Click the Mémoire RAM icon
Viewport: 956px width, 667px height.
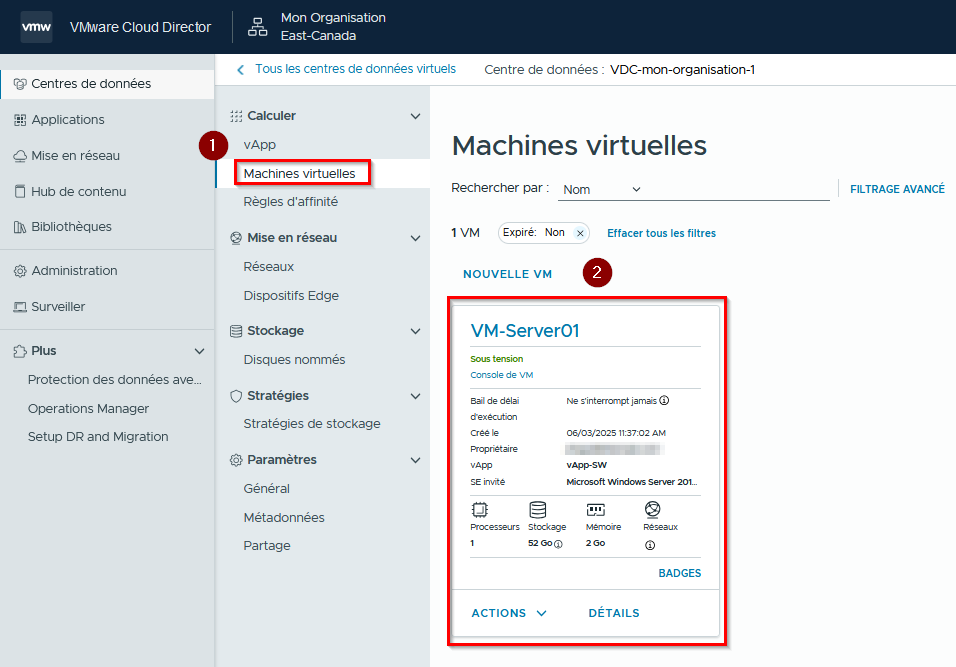tap(595, 509)
